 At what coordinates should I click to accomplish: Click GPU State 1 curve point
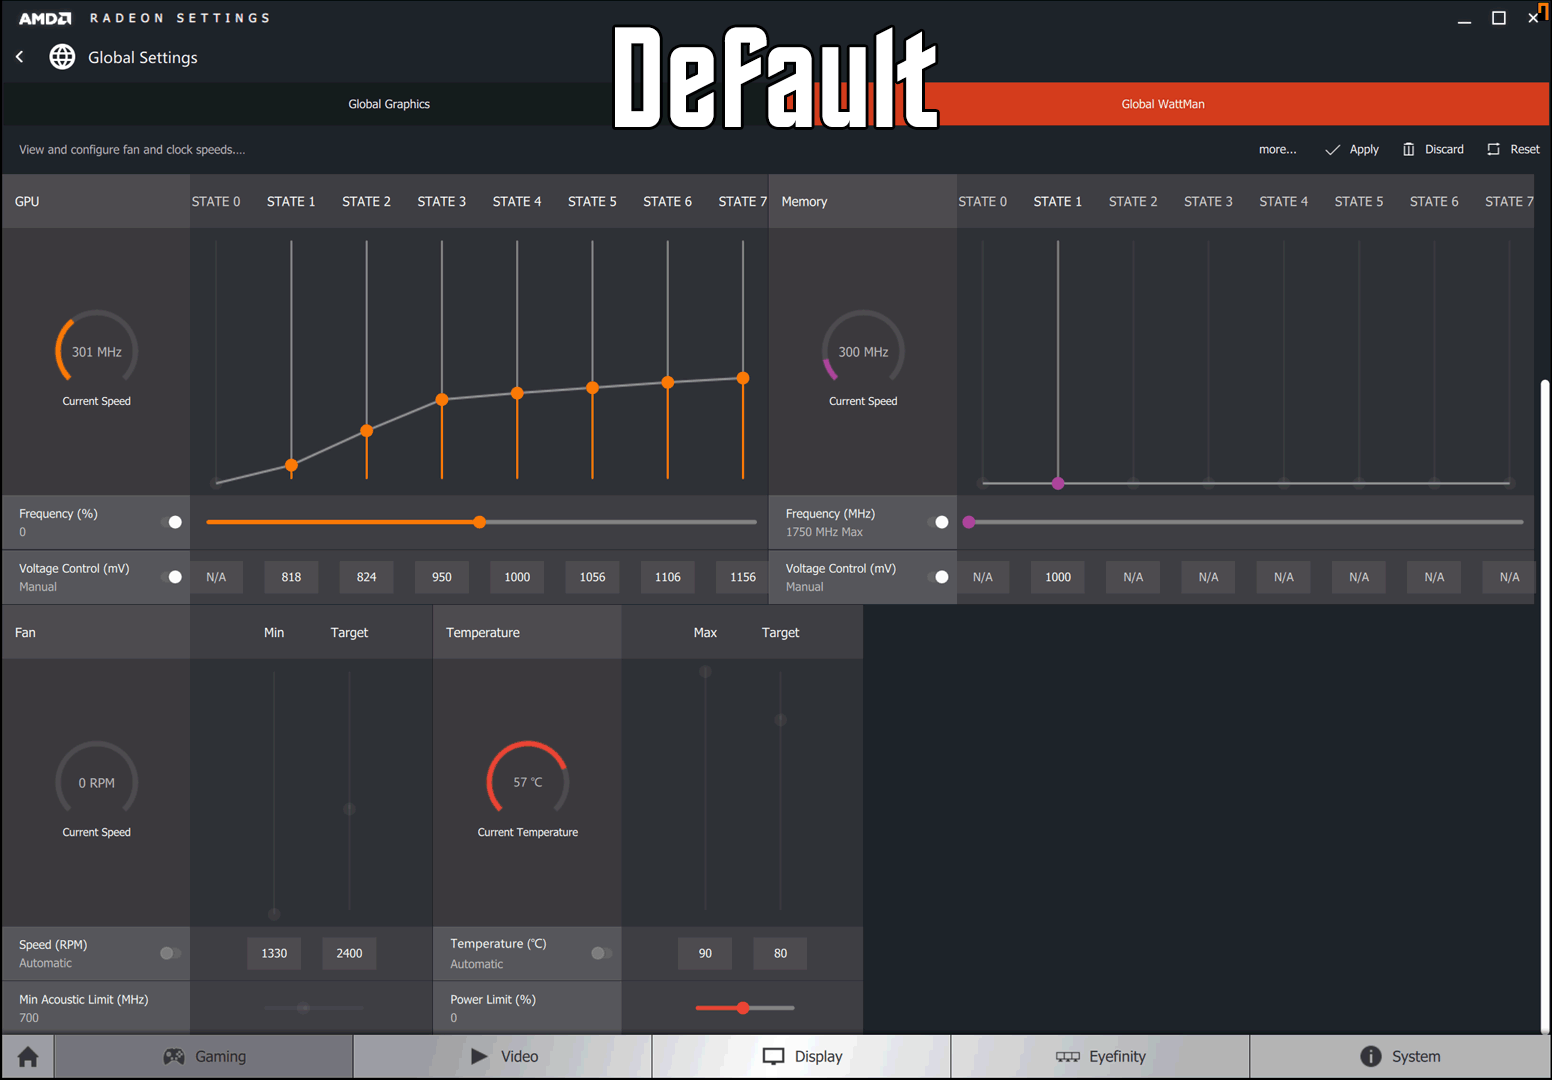(x=291, y=465)
